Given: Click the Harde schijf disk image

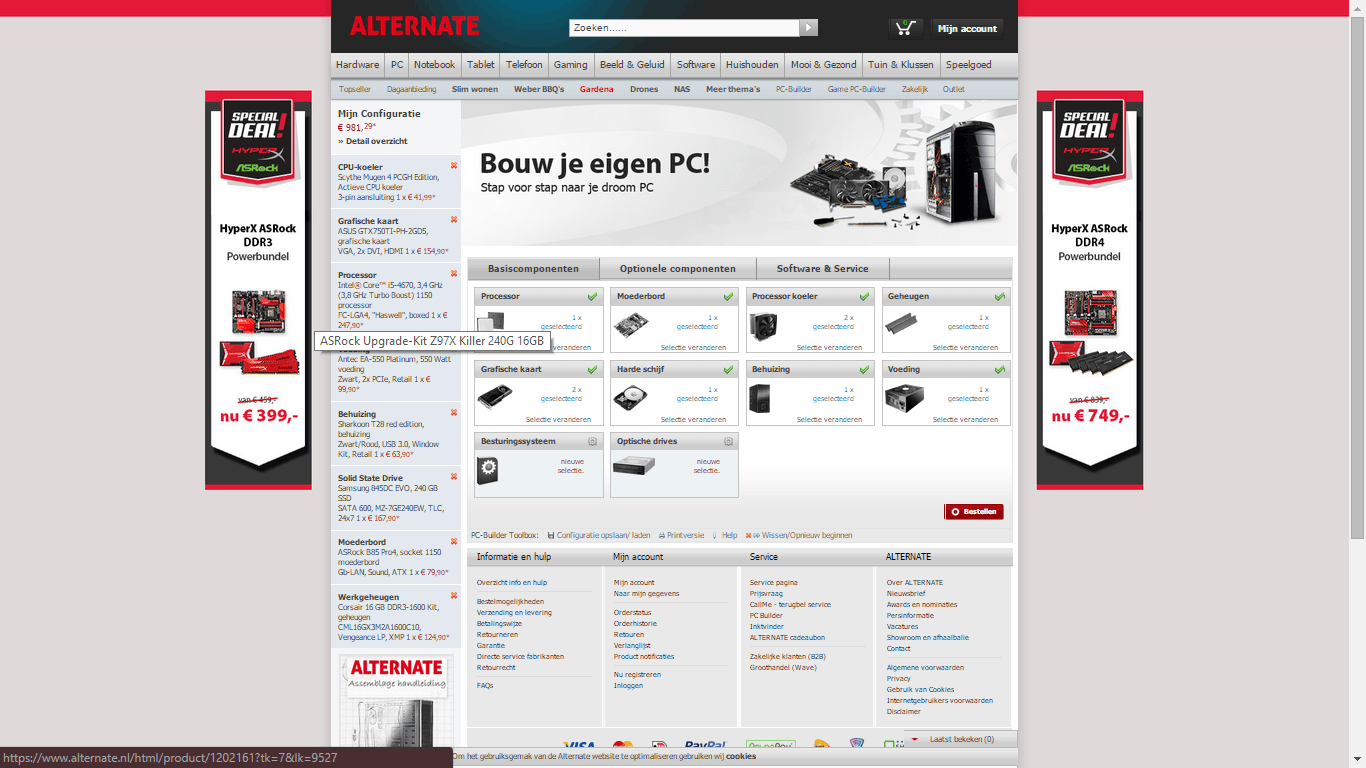Looking at the screenshot, I should (630, 398).
